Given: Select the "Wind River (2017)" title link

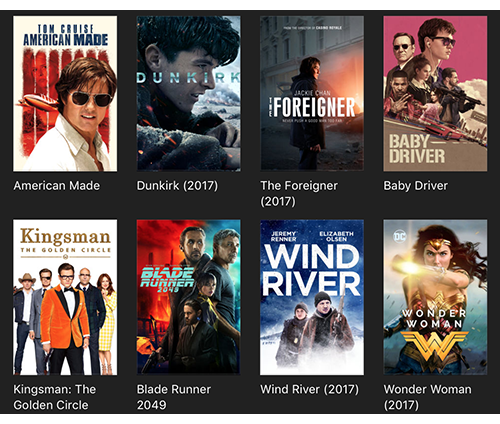Looking at the screenshot, I should [x=310, y=389].
